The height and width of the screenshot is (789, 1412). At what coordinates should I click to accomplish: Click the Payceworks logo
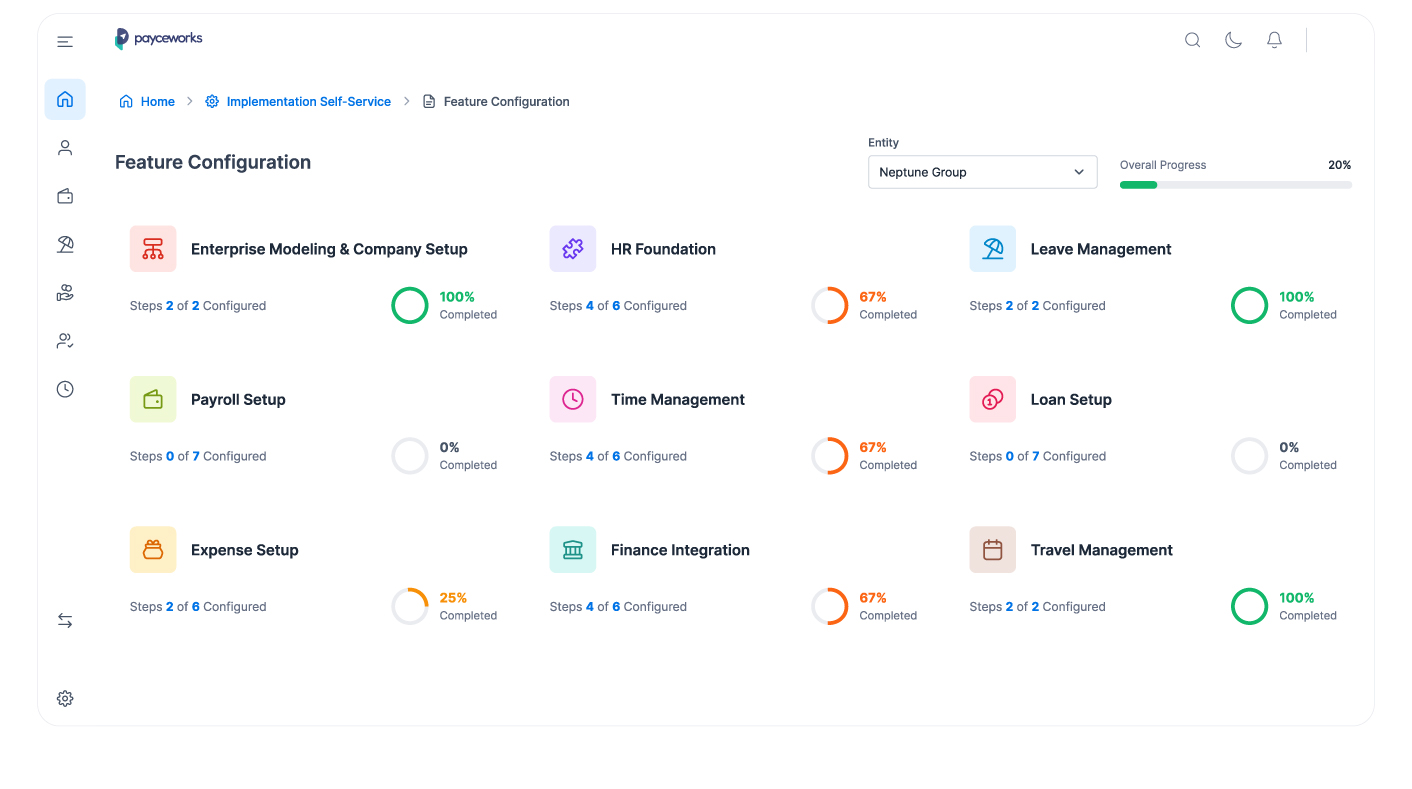pyautogui.click(x=158, y=39)
